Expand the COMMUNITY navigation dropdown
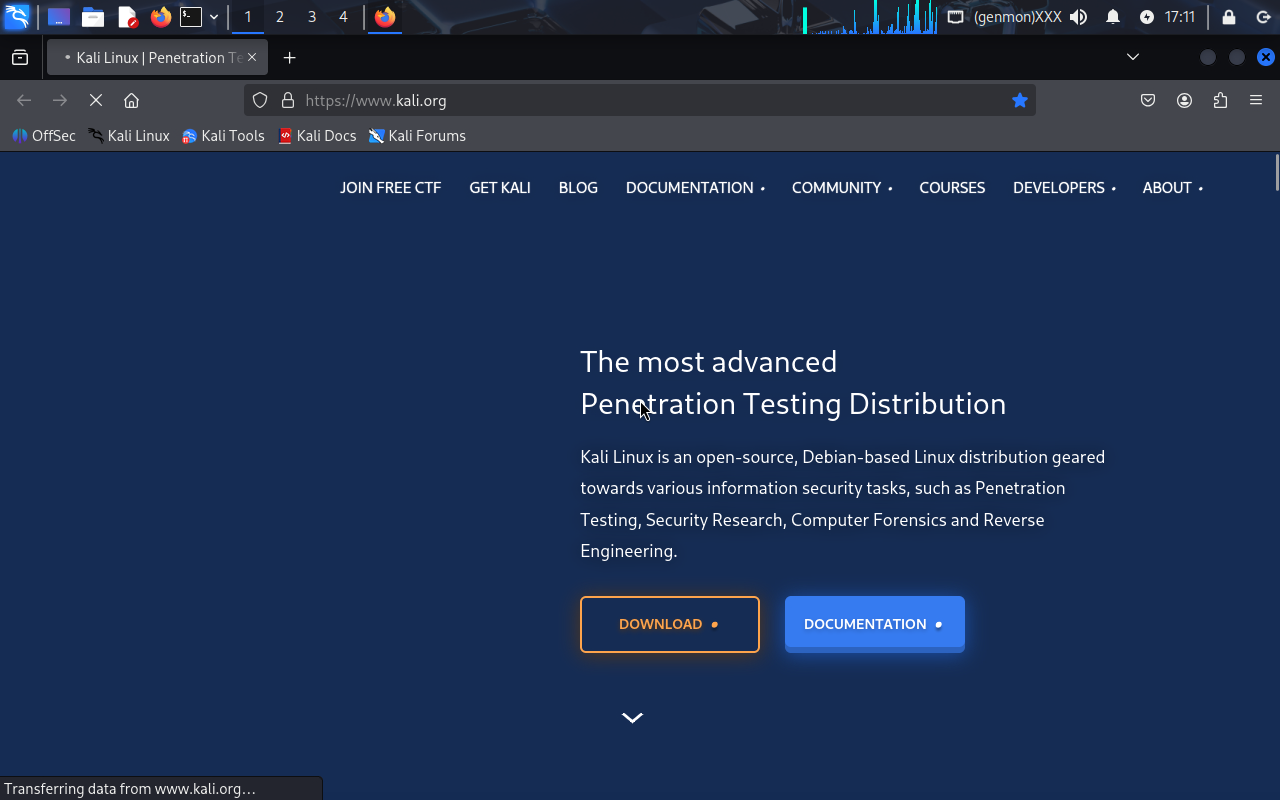Viewport: 1280px width, 800px height. click(x=842, y=188)
